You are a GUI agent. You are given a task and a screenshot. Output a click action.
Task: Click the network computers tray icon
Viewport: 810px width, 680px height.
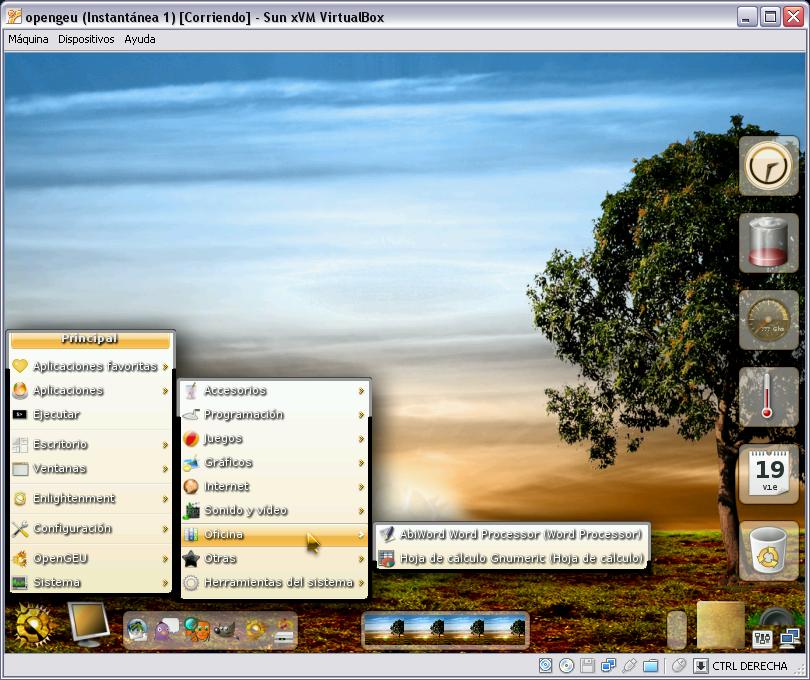click(x=789, y=639)
